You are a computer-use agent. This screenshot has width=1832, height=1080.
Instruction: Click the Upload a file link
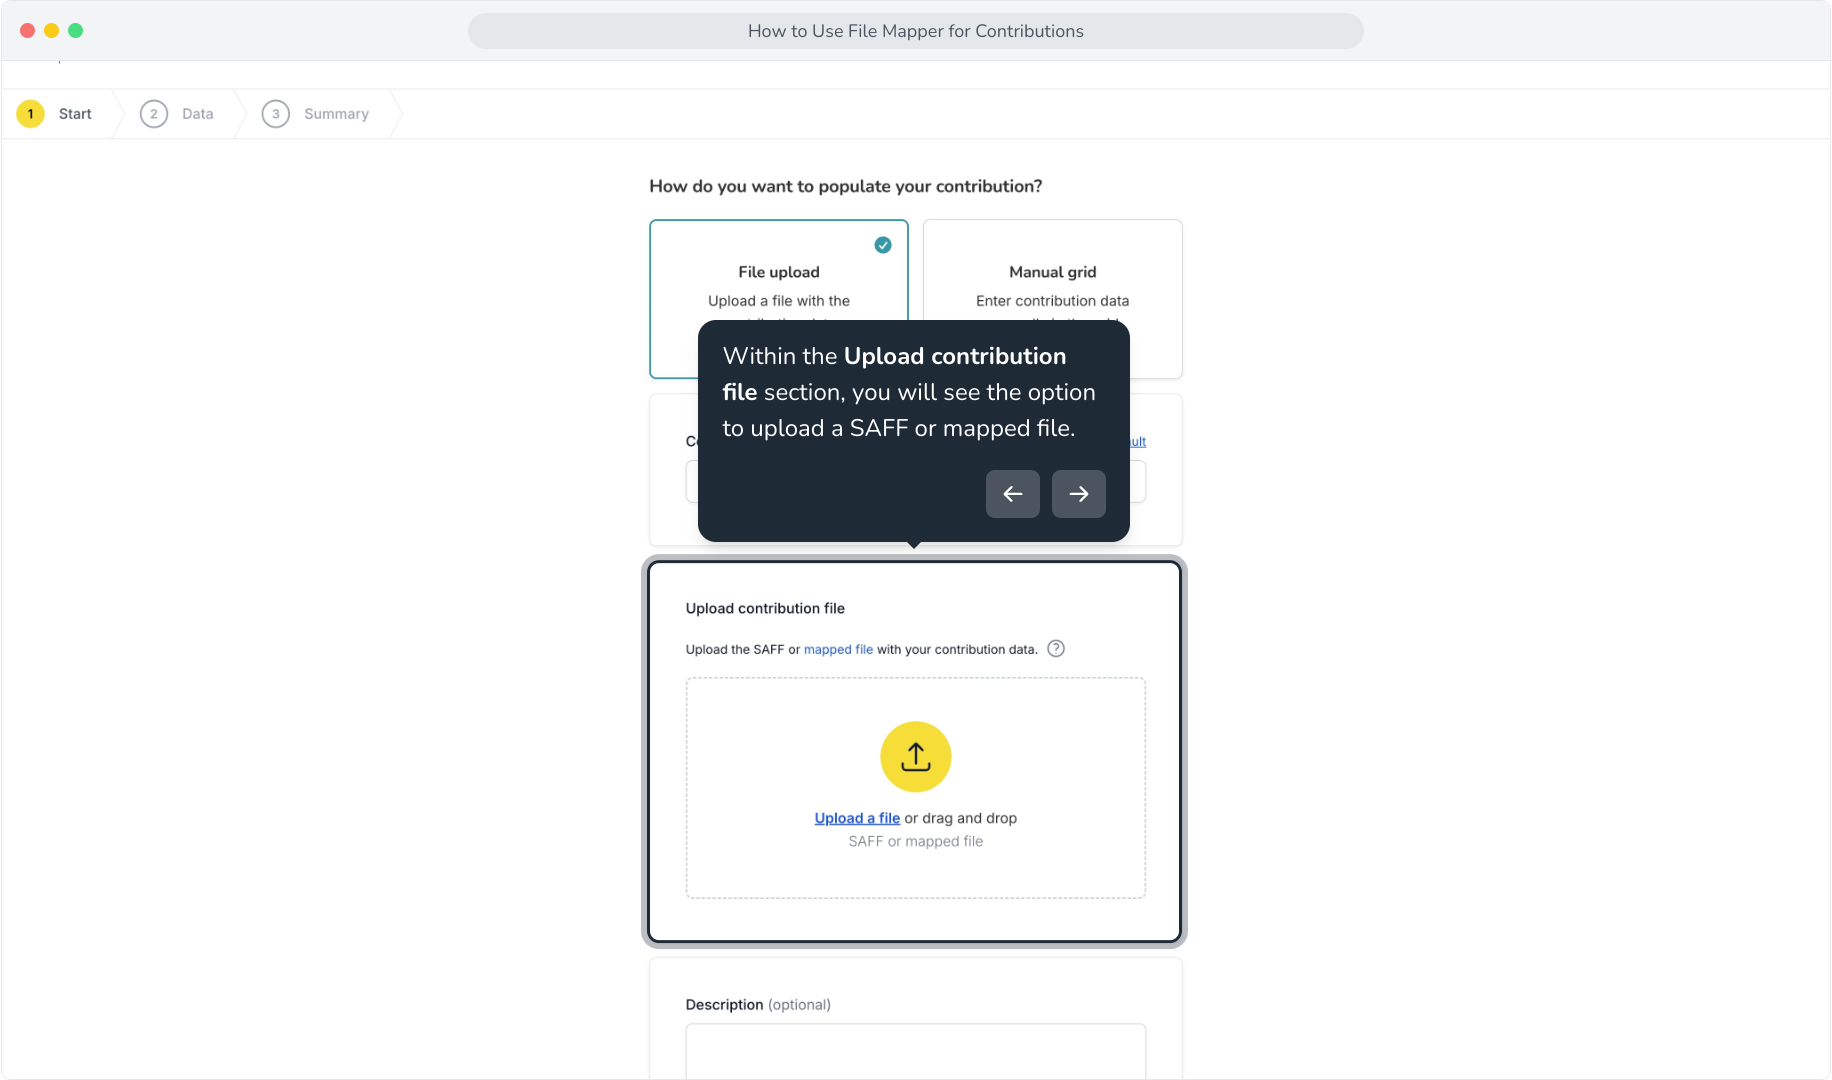857,818
